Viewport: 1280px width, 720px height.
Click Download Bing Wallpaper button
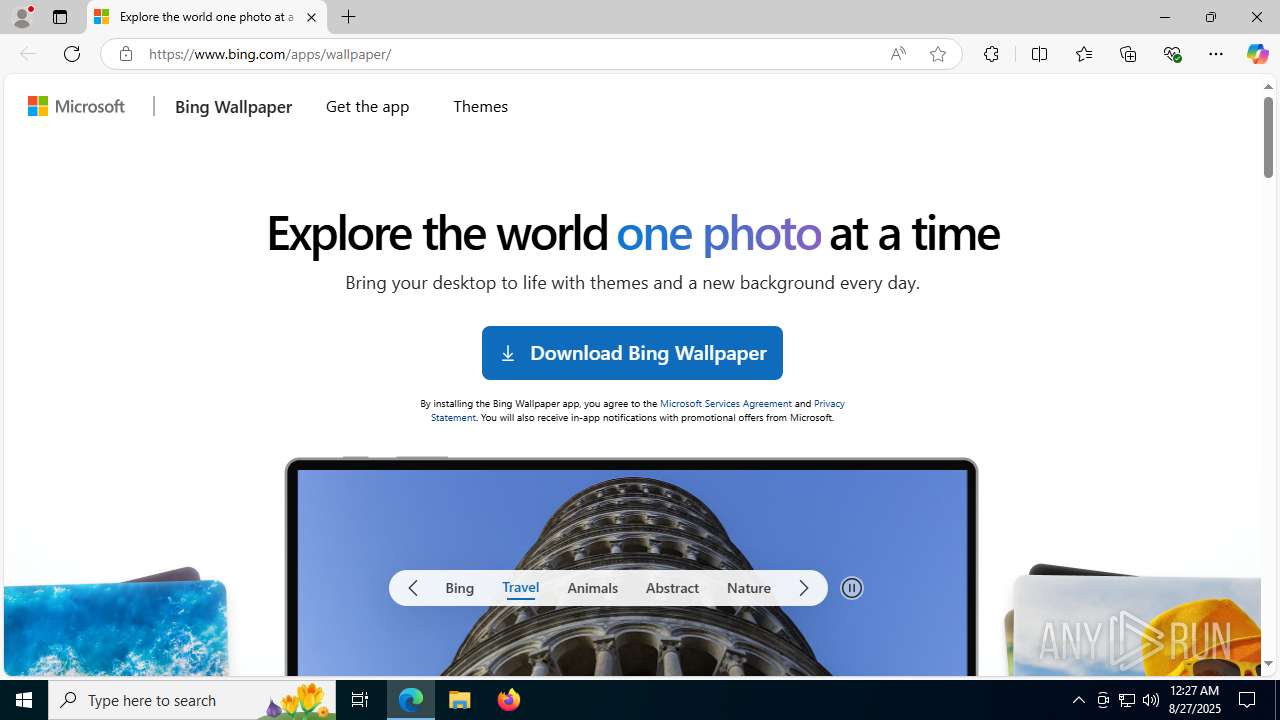632,353
